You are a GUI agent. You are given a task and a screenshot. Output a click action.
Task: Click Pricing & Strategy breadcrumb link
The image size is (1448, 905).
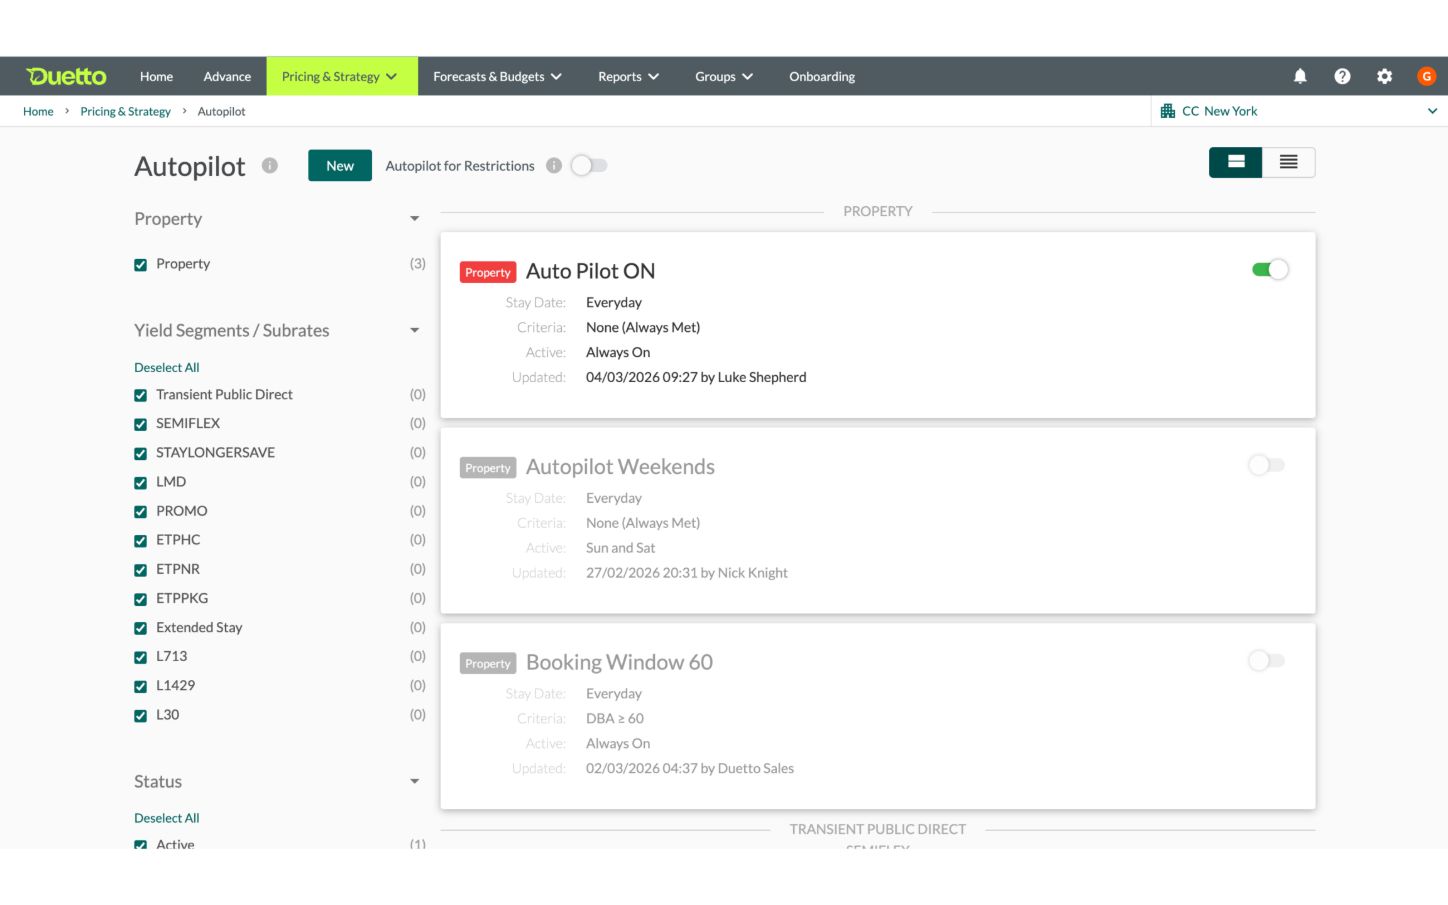[125, 111]
